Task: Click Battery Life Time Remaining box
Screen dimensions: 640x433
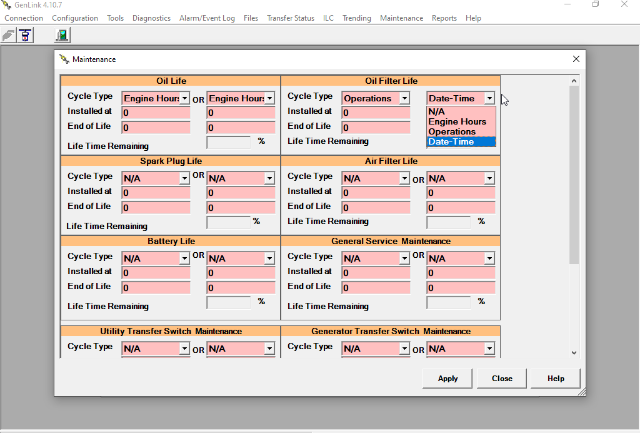Action: click(x=229, y=302)
